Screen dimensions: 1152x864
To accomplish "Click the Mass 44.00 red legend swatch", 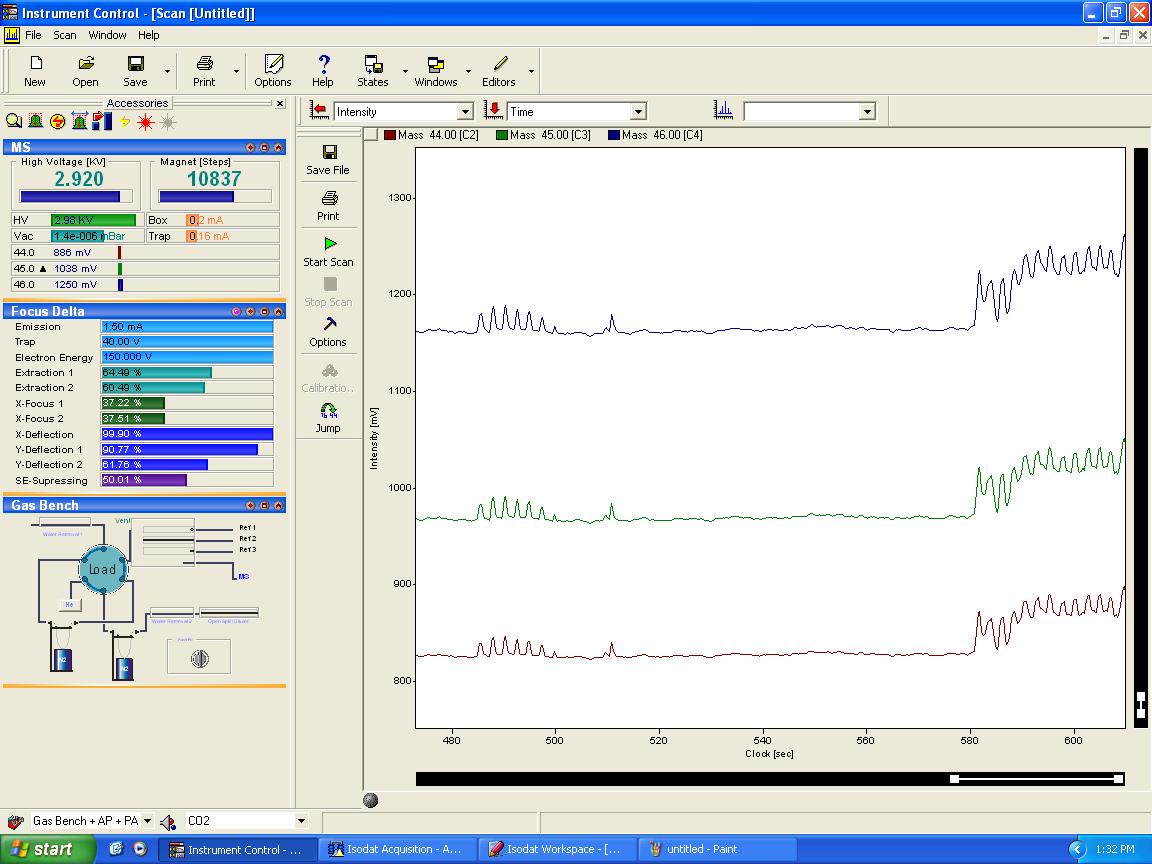I will (x=389, y=135).
